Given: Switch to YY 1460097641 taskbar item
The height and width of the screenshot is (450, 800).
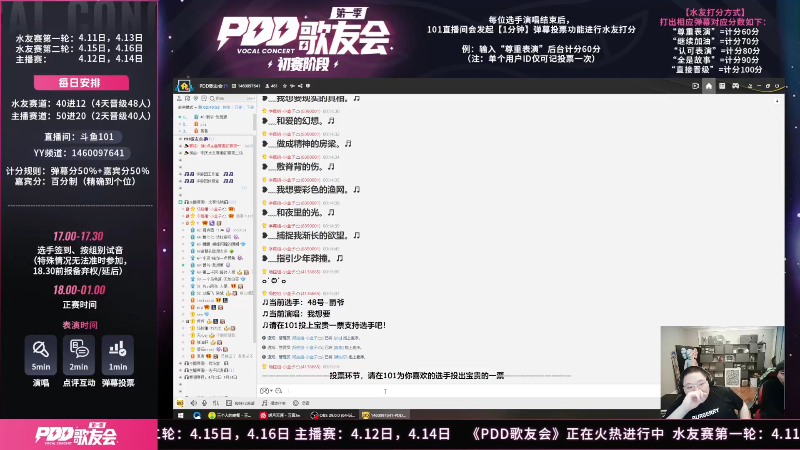Looking at the screenshot, I should [x=384, y=415].
